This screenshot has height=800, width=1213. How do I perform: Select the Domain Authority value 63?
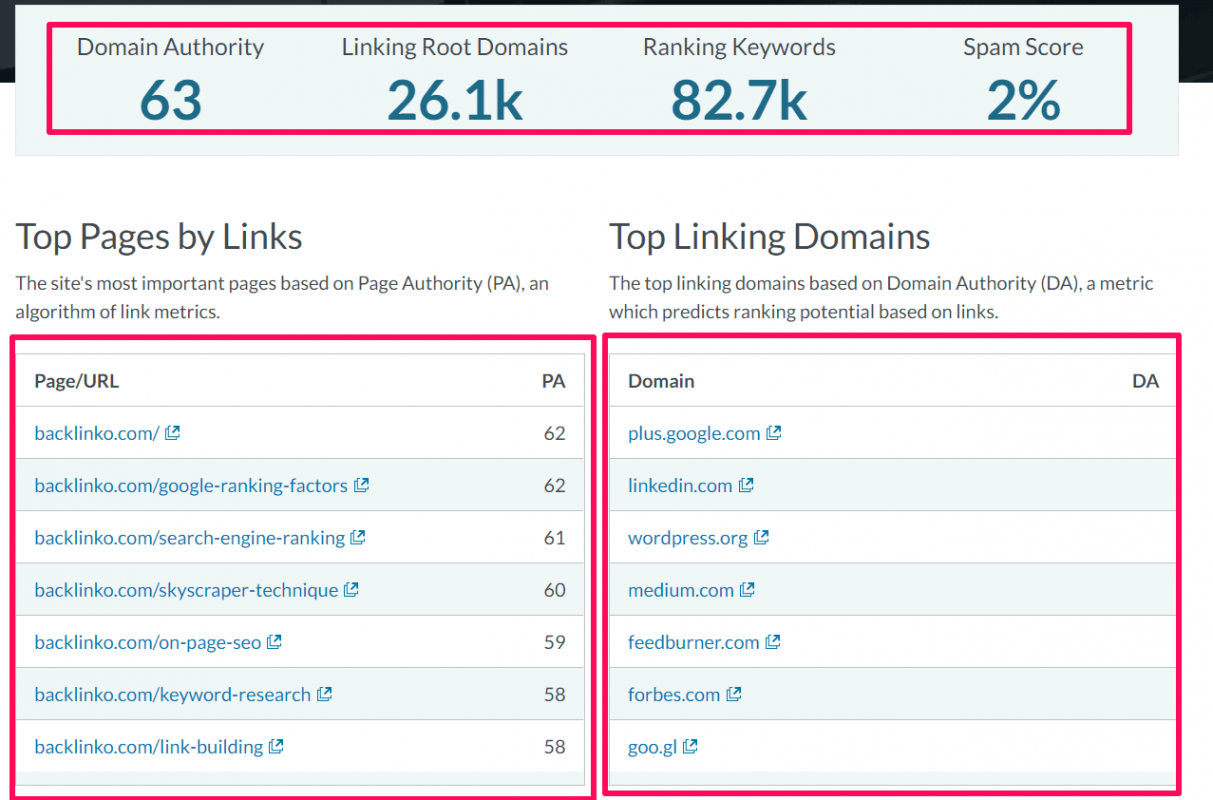click(171, 100)
